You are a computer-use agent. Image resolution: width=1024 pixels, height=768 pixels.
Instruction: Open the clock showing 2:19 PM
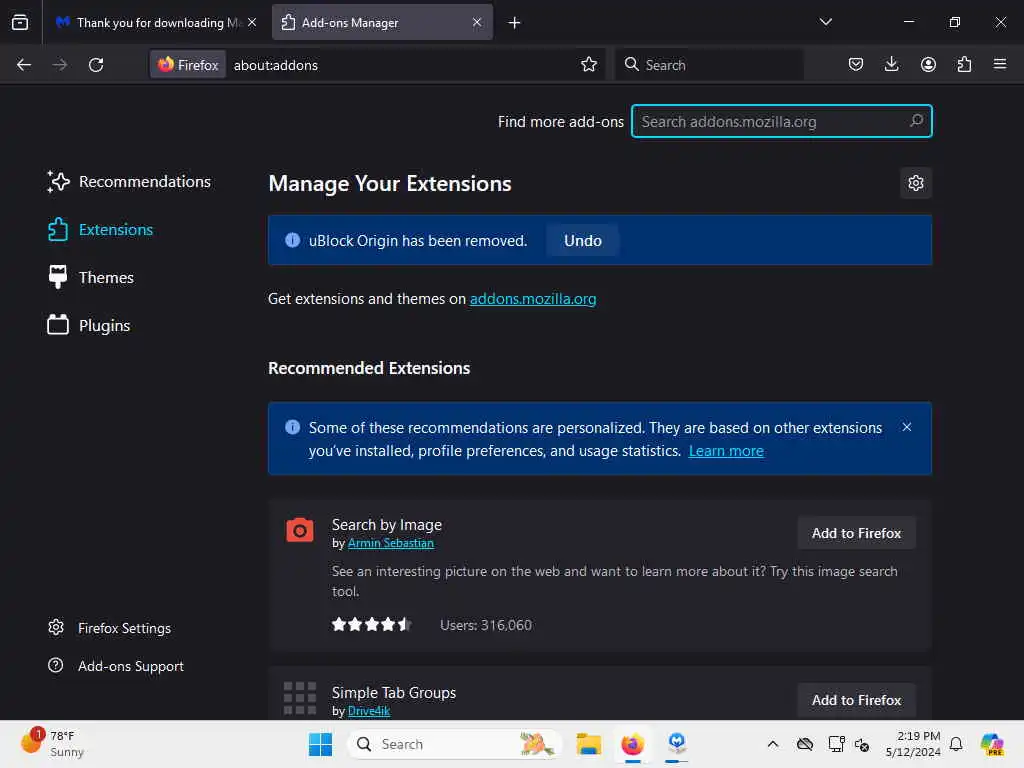912,744
